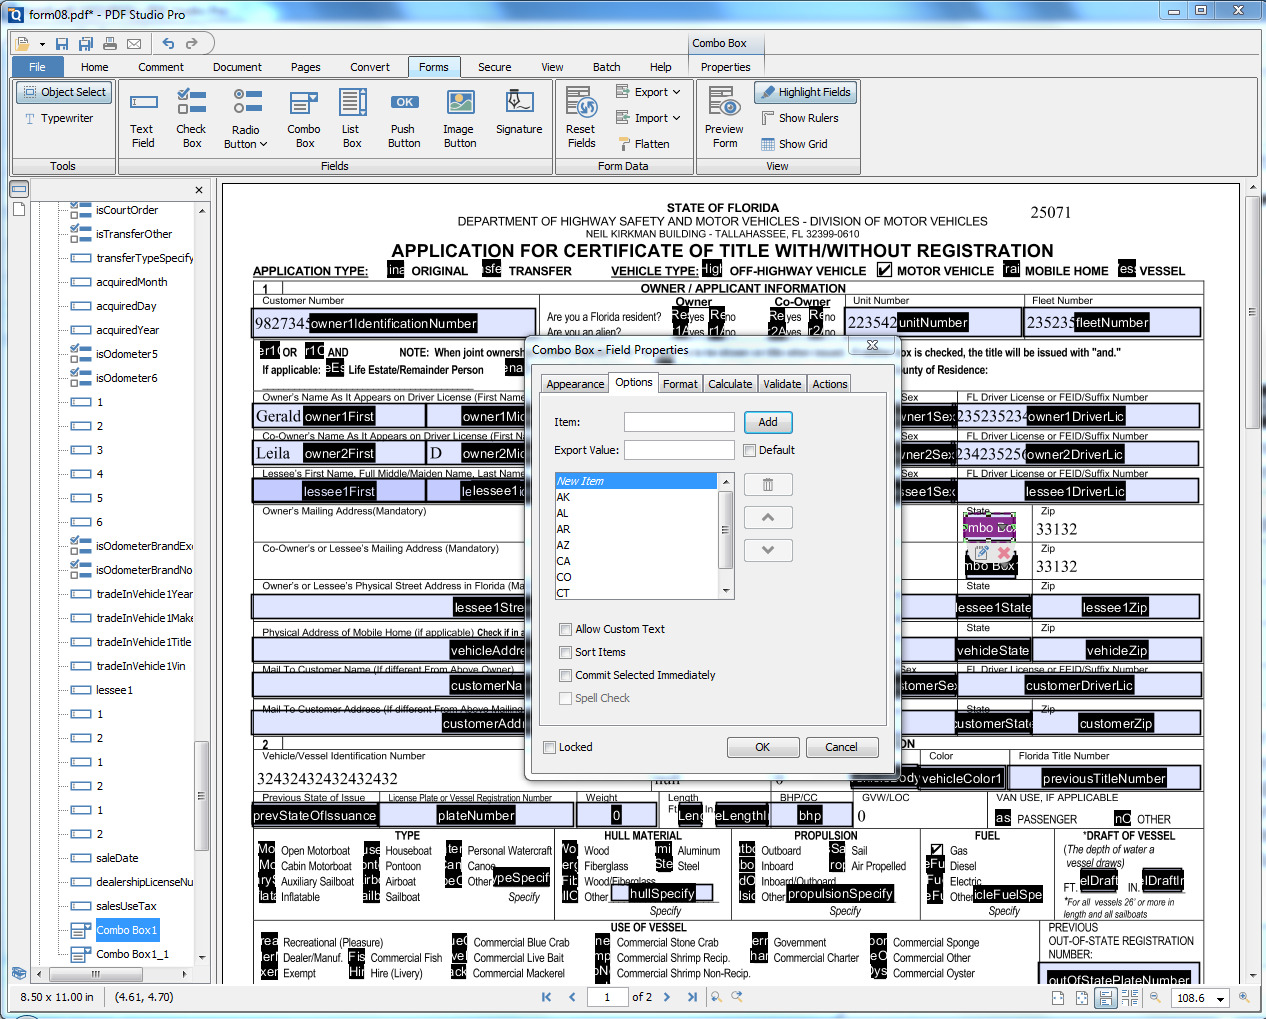The image size is (1266, 1019).
Task: Jump to the last page
Action: [692, 997]
